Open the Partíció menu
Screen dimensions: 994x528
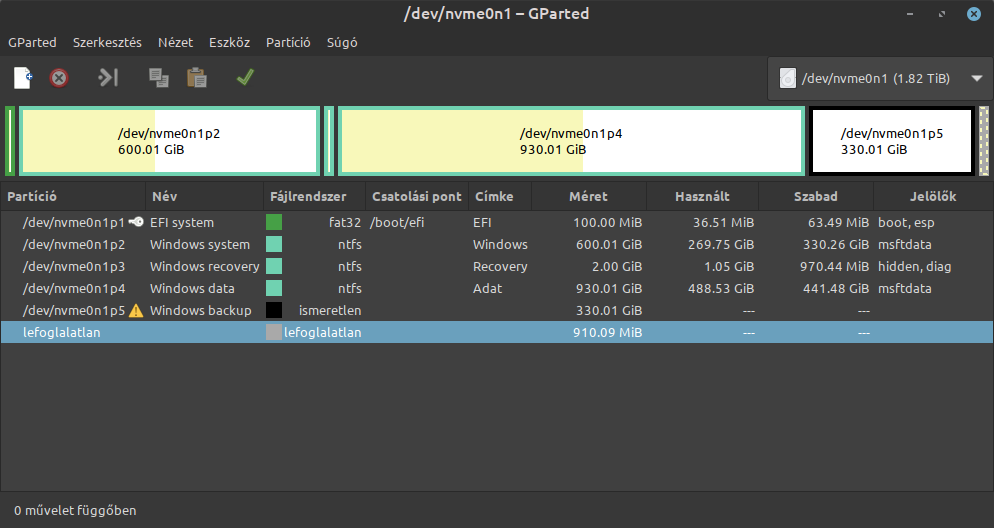pos(288,42)
